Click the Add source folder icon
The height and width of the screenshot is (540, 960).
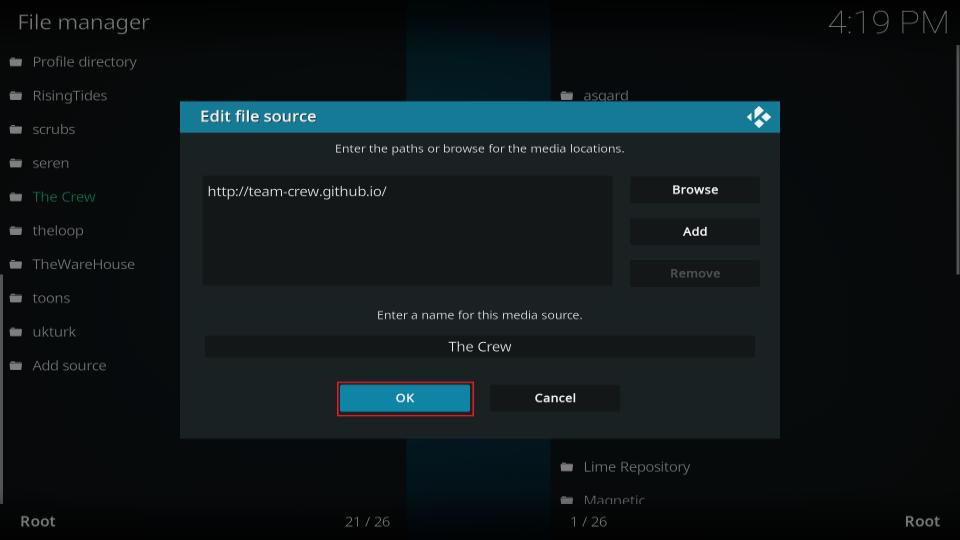coord(16,366)
